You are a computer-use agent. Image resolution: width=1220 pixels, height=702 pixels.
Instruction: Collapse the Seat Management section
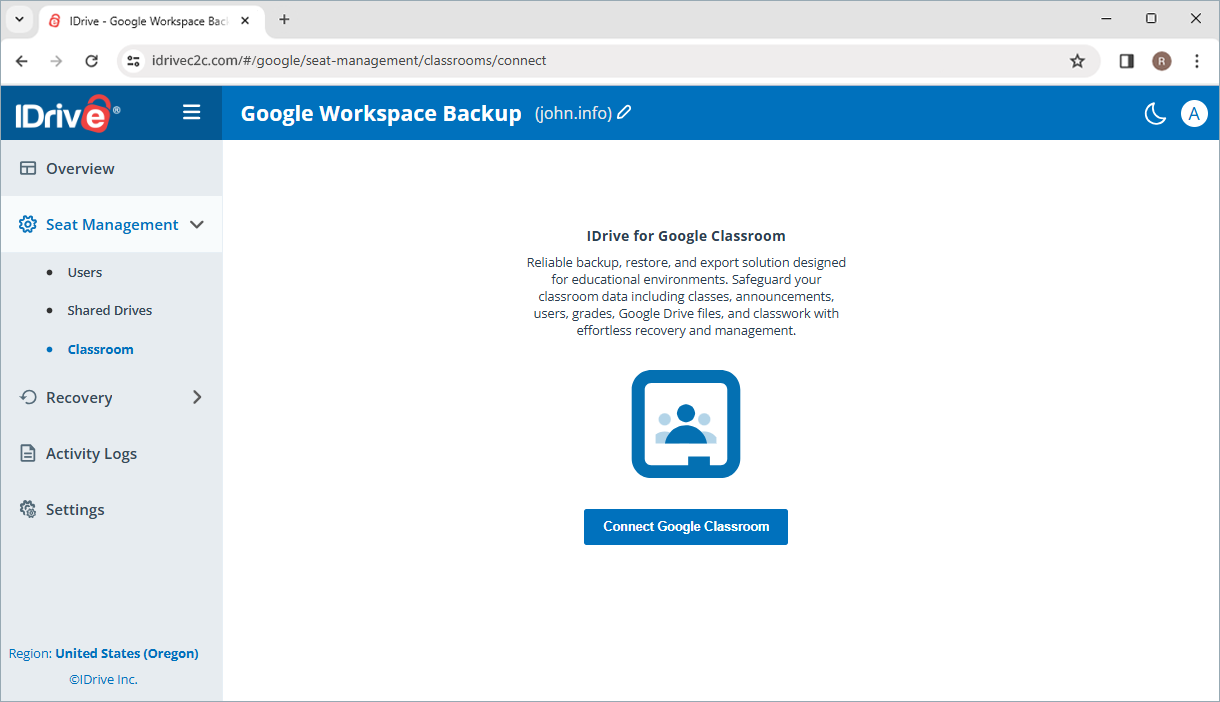coord(196,224)
